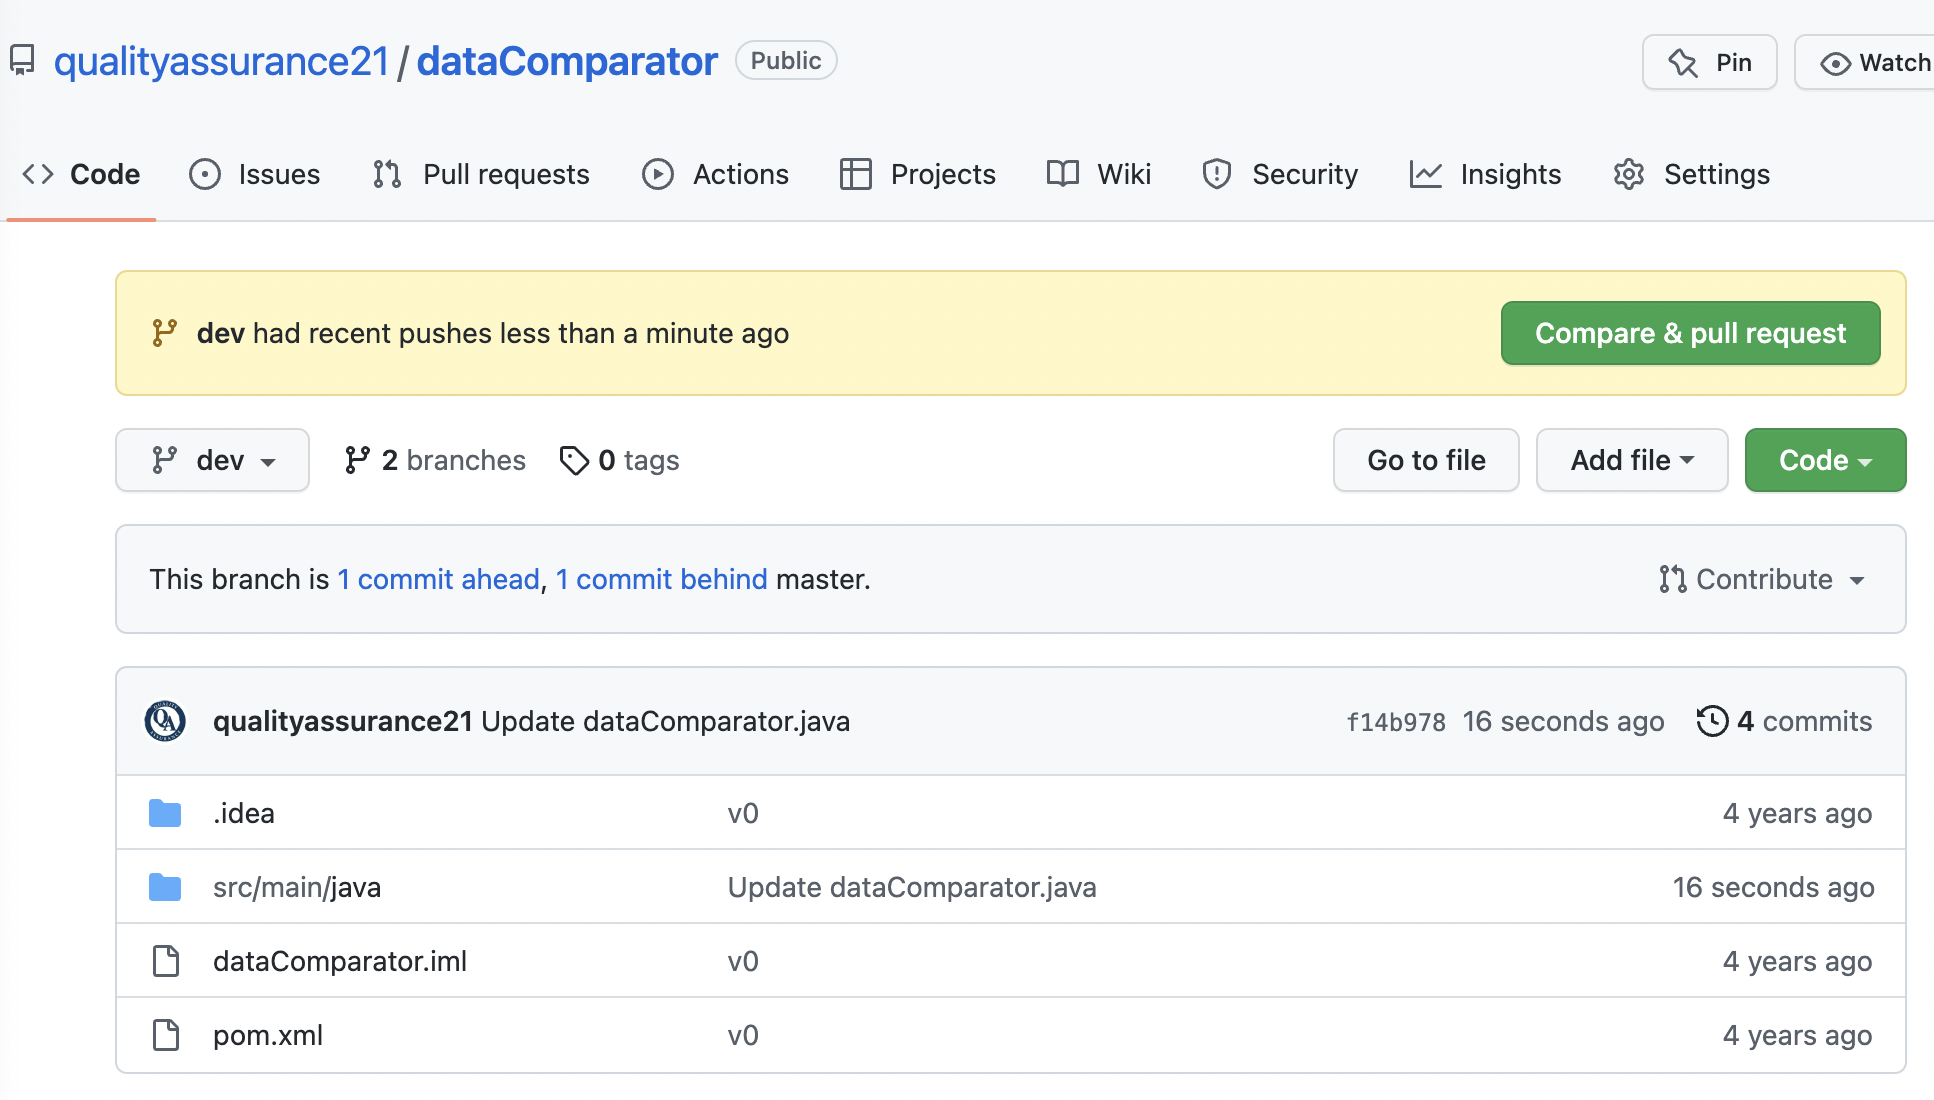Click the dataComparator.iml file icon
Image resolution: width=1934 pixels, height=1100 pixels.
point(165,961)
